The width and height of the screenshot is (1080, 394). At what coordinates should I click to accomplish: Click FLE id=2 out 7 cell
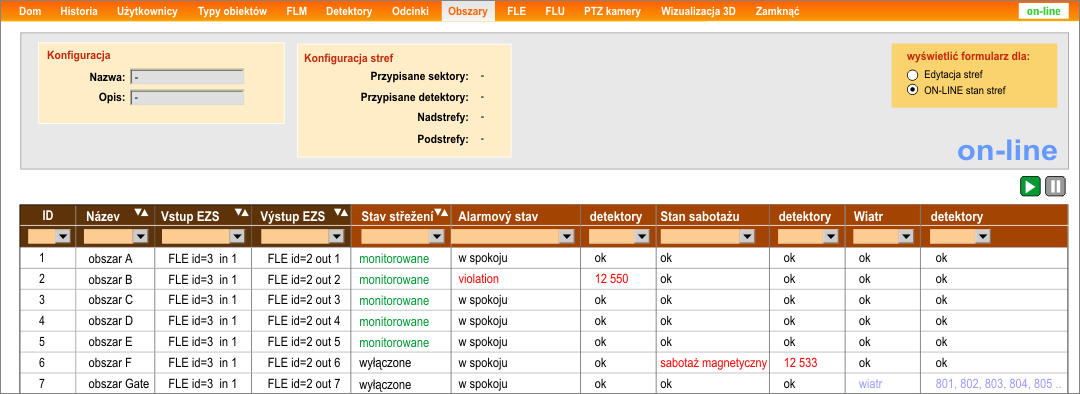click(x=304, y=383)
